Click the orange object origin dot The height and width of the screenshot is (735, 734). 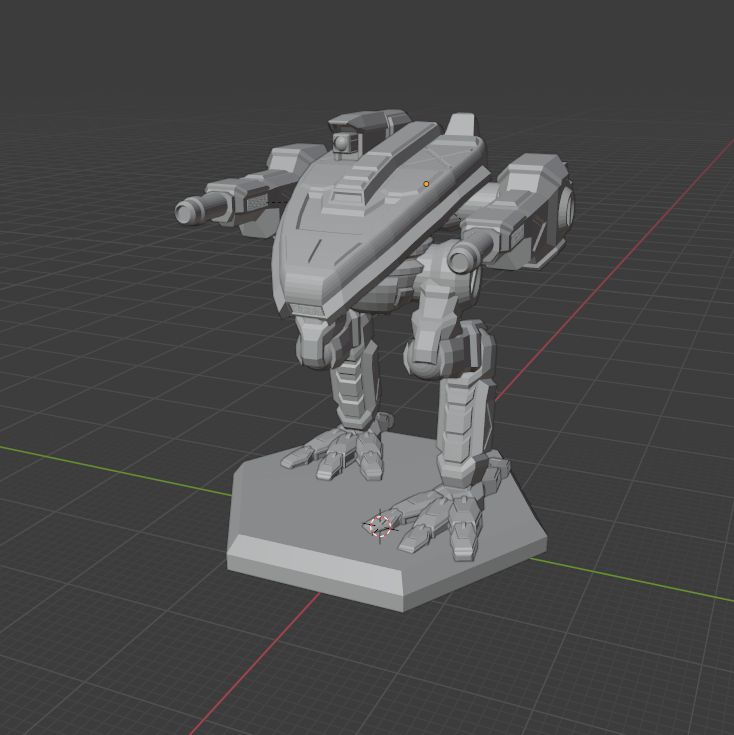(x=426, y=184)
